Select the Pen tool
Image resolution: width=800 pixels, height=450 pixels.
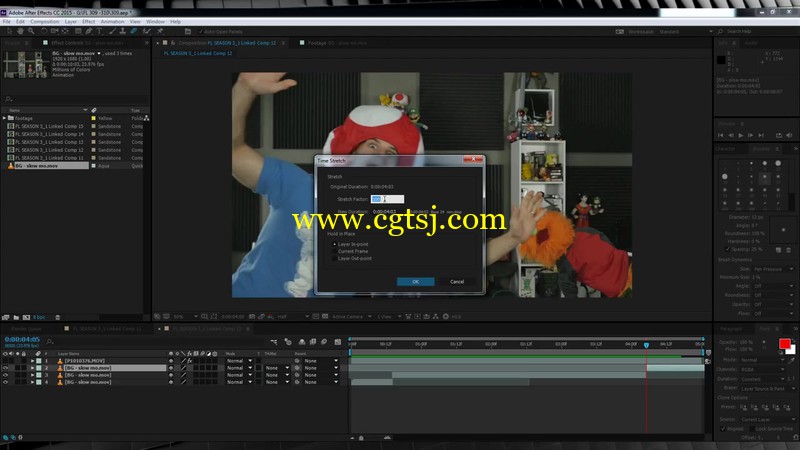point(89,31)
